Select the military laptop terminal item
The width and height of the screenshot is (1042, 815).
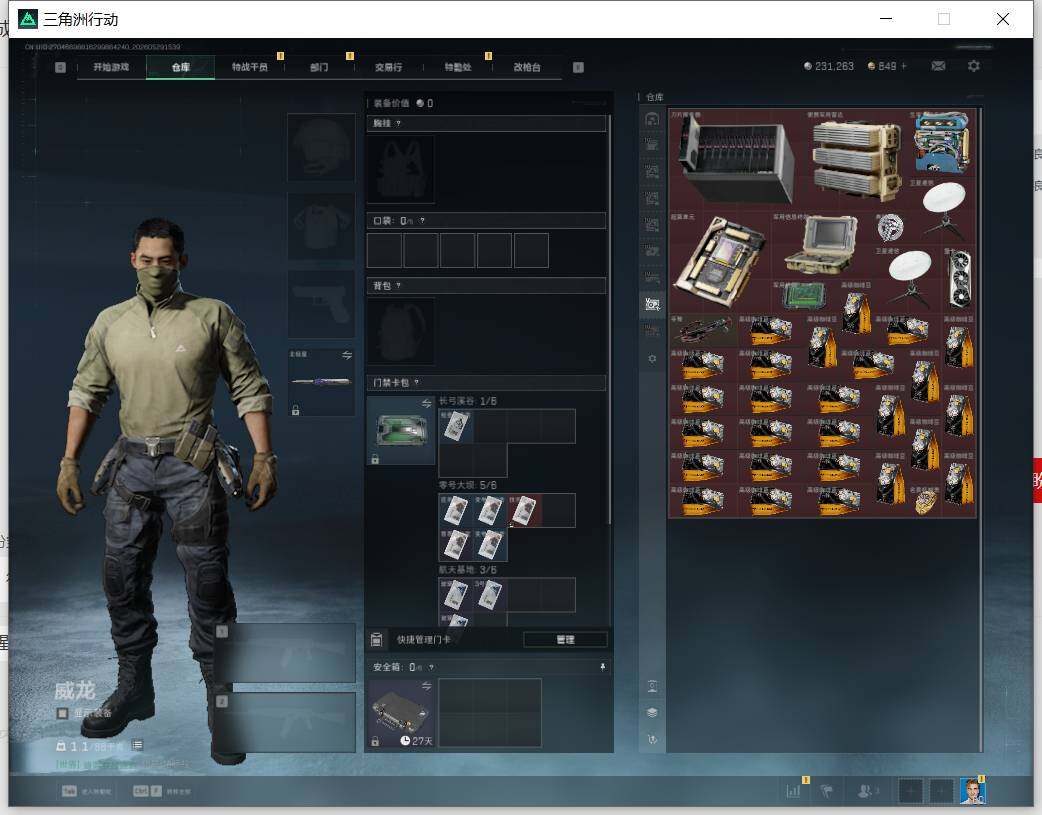point(822,245)
